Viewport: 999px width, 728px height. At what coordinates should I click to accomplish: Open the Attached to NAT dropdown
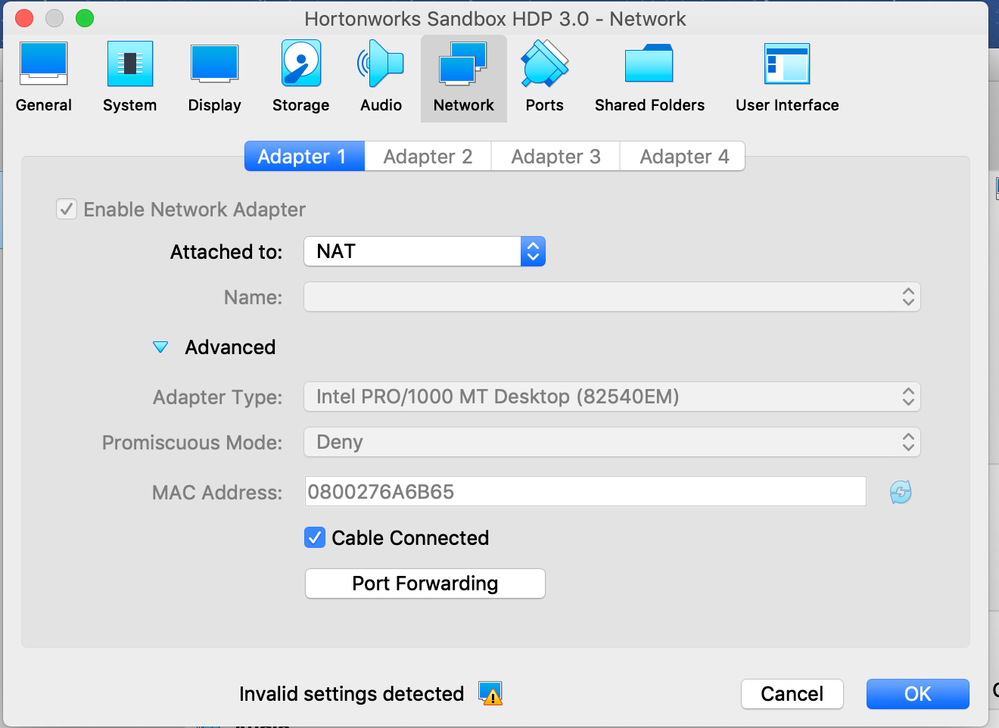click(x=424, y=251)
